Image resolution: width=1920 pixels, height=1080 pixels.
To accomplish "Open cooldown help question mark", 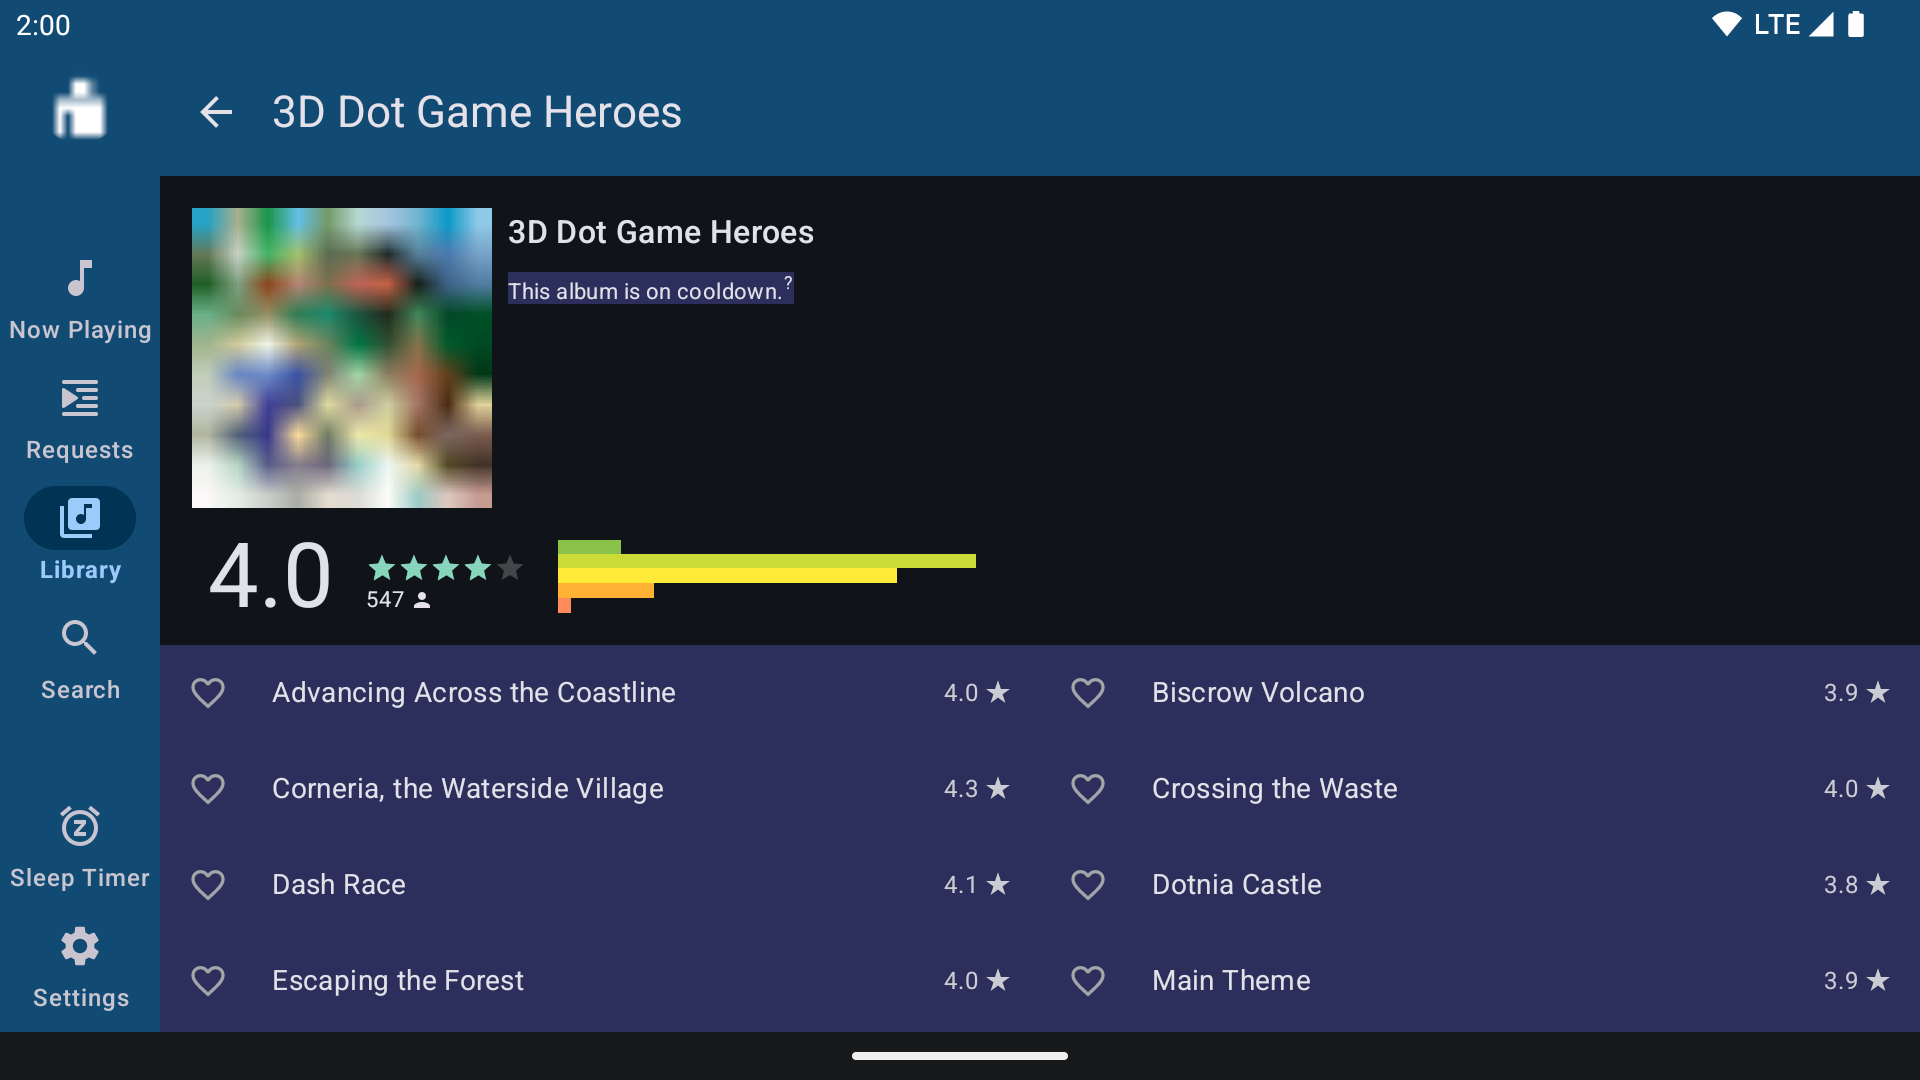I will coord(788,282).
